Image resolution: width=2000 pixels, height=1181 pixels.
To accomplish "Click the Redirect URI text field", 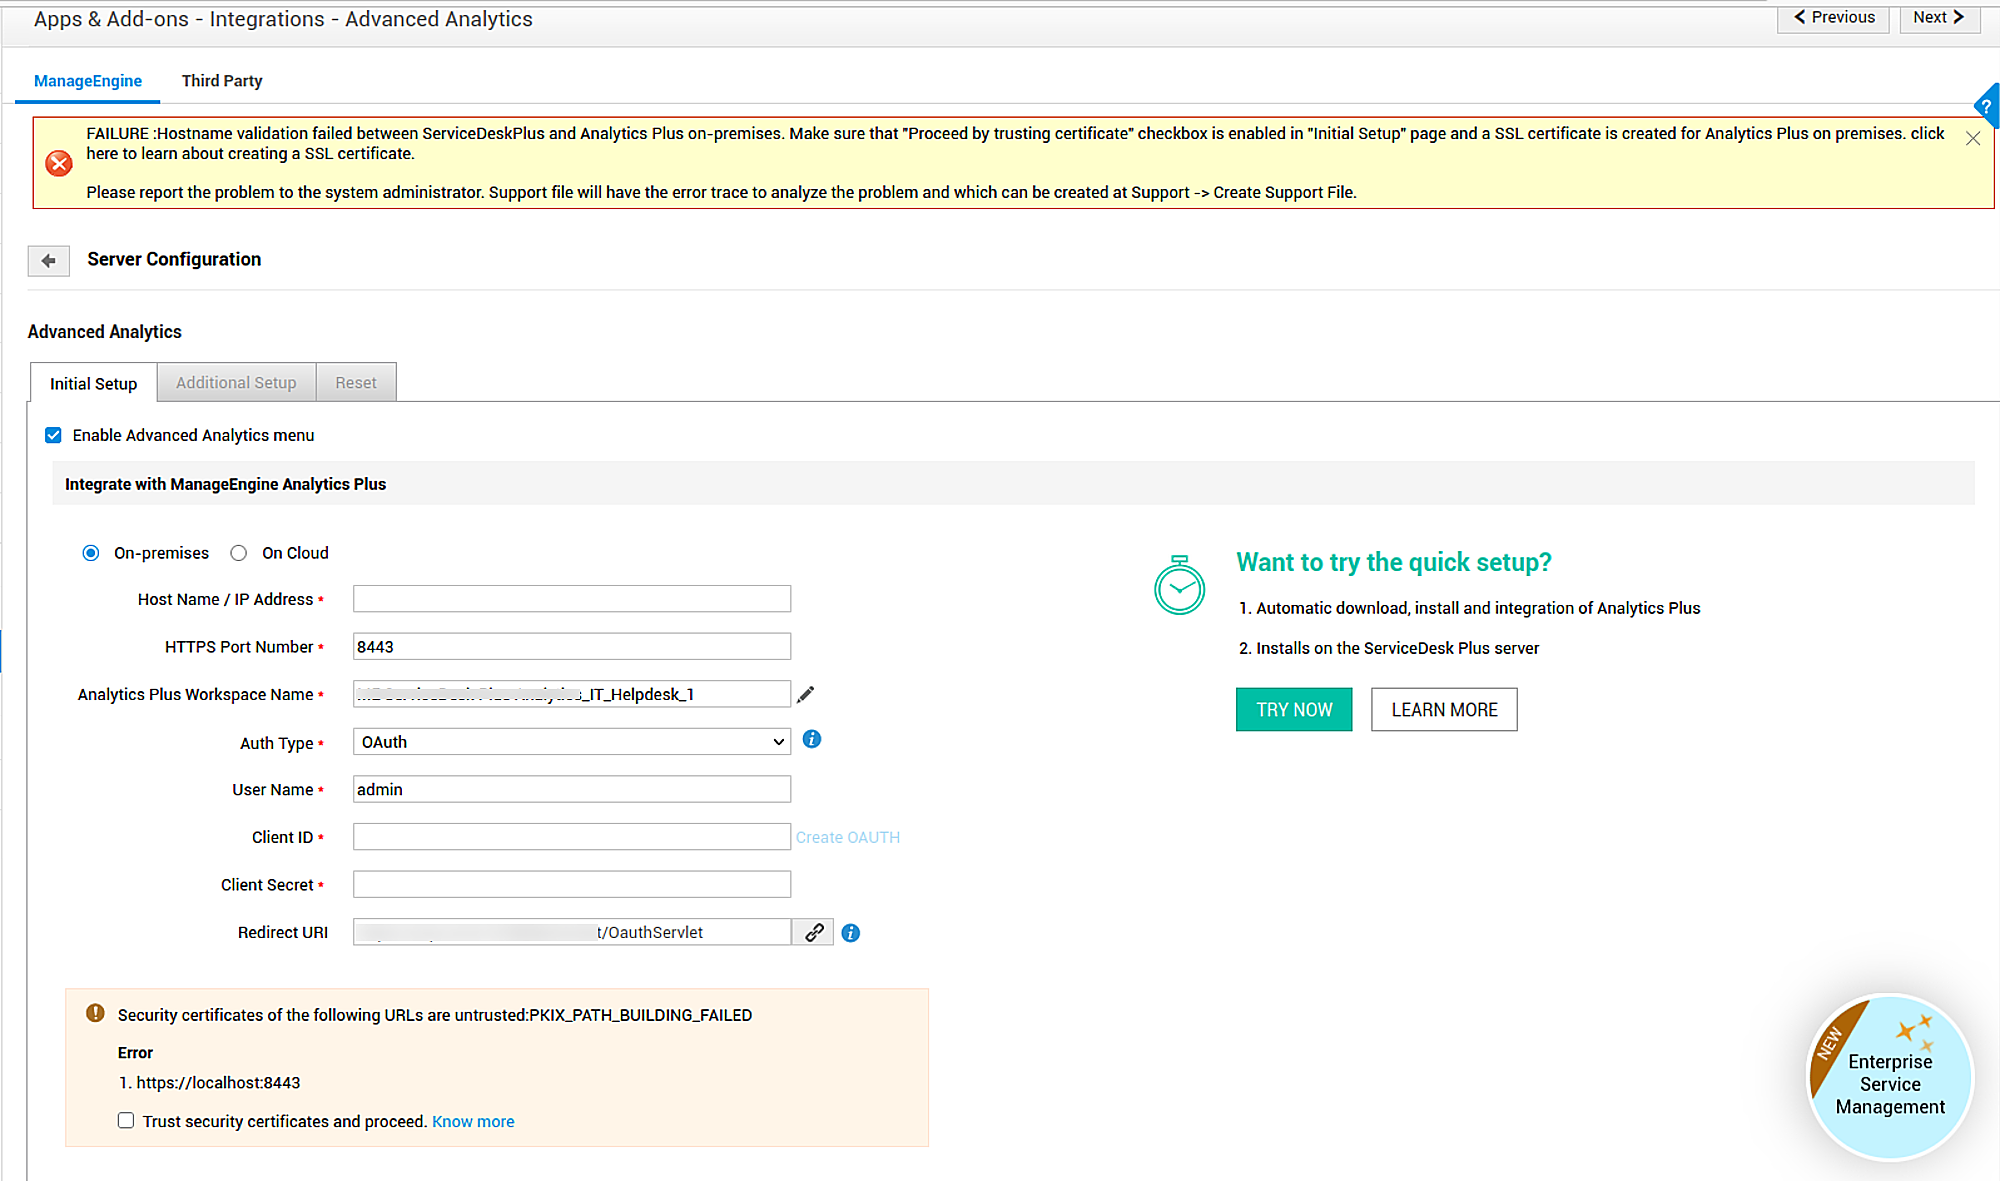I will pos(572,932).
